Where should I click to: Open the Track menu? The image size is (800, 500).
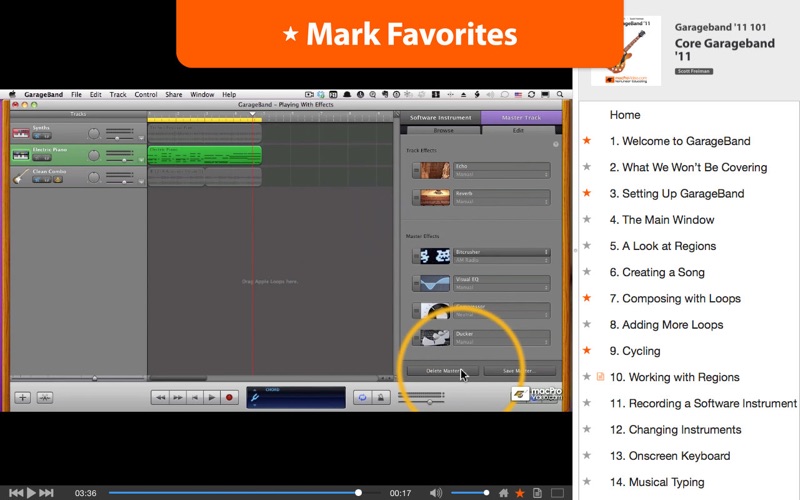118,94
